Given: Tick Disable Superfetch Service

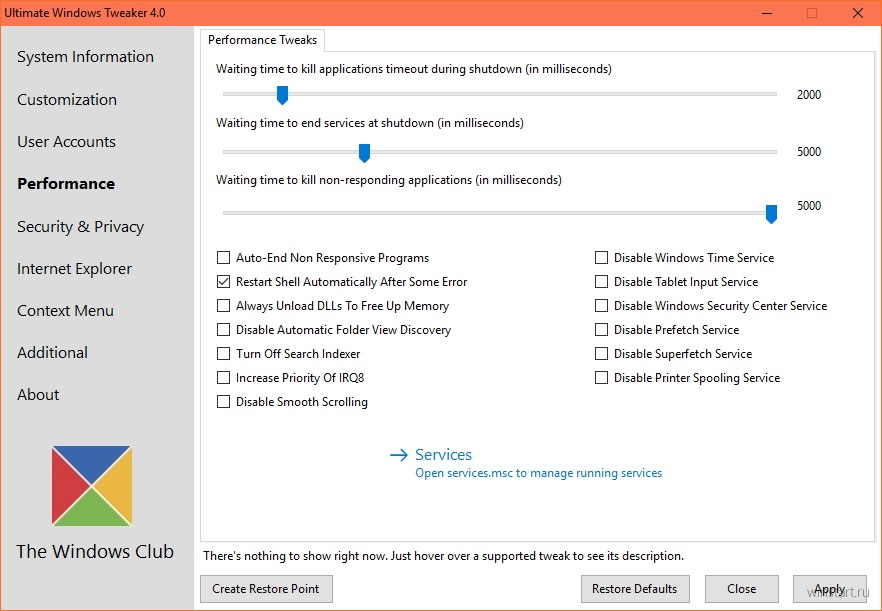Looking at the screenshot, I should click(601, 353).
